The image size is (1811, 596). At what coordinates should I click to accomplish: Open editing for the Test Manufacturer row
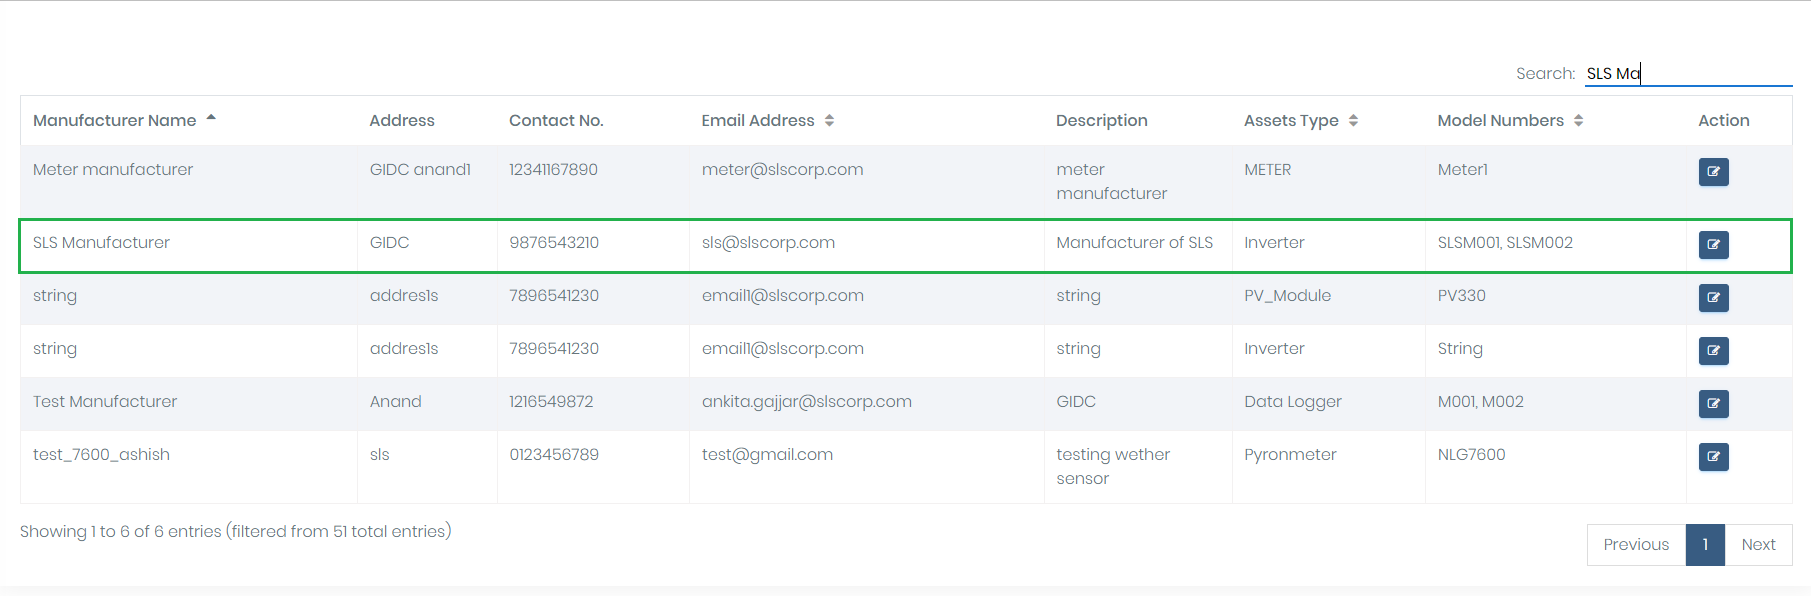(1713, 404)
